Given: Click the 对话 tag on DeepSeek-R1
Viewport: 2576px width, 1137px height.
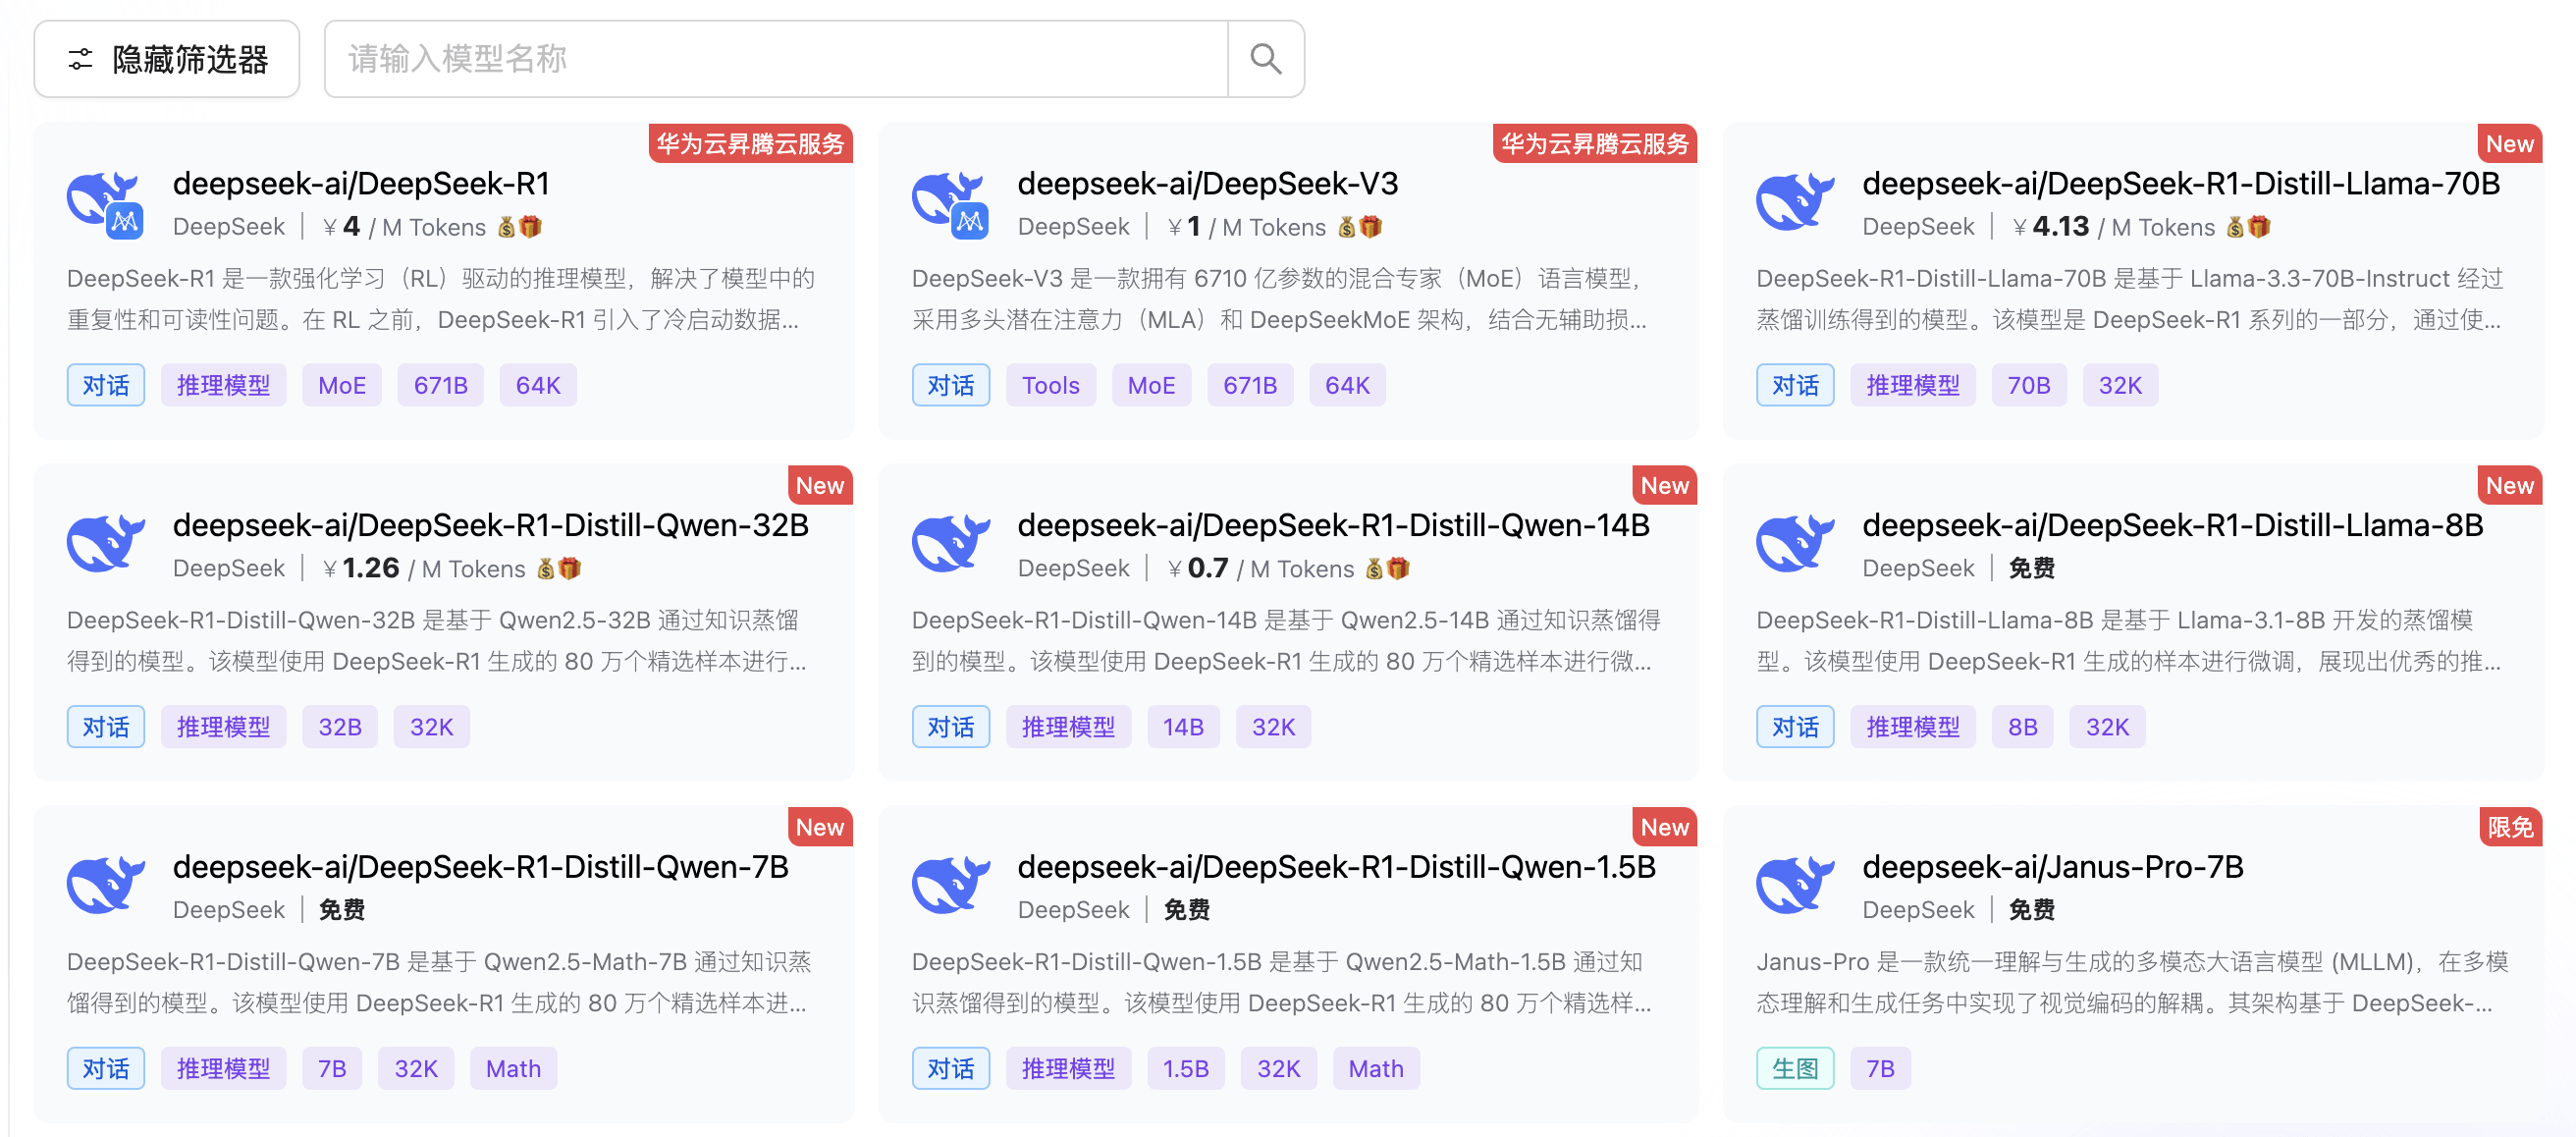Looking at the screenshot, I should 106,385.
